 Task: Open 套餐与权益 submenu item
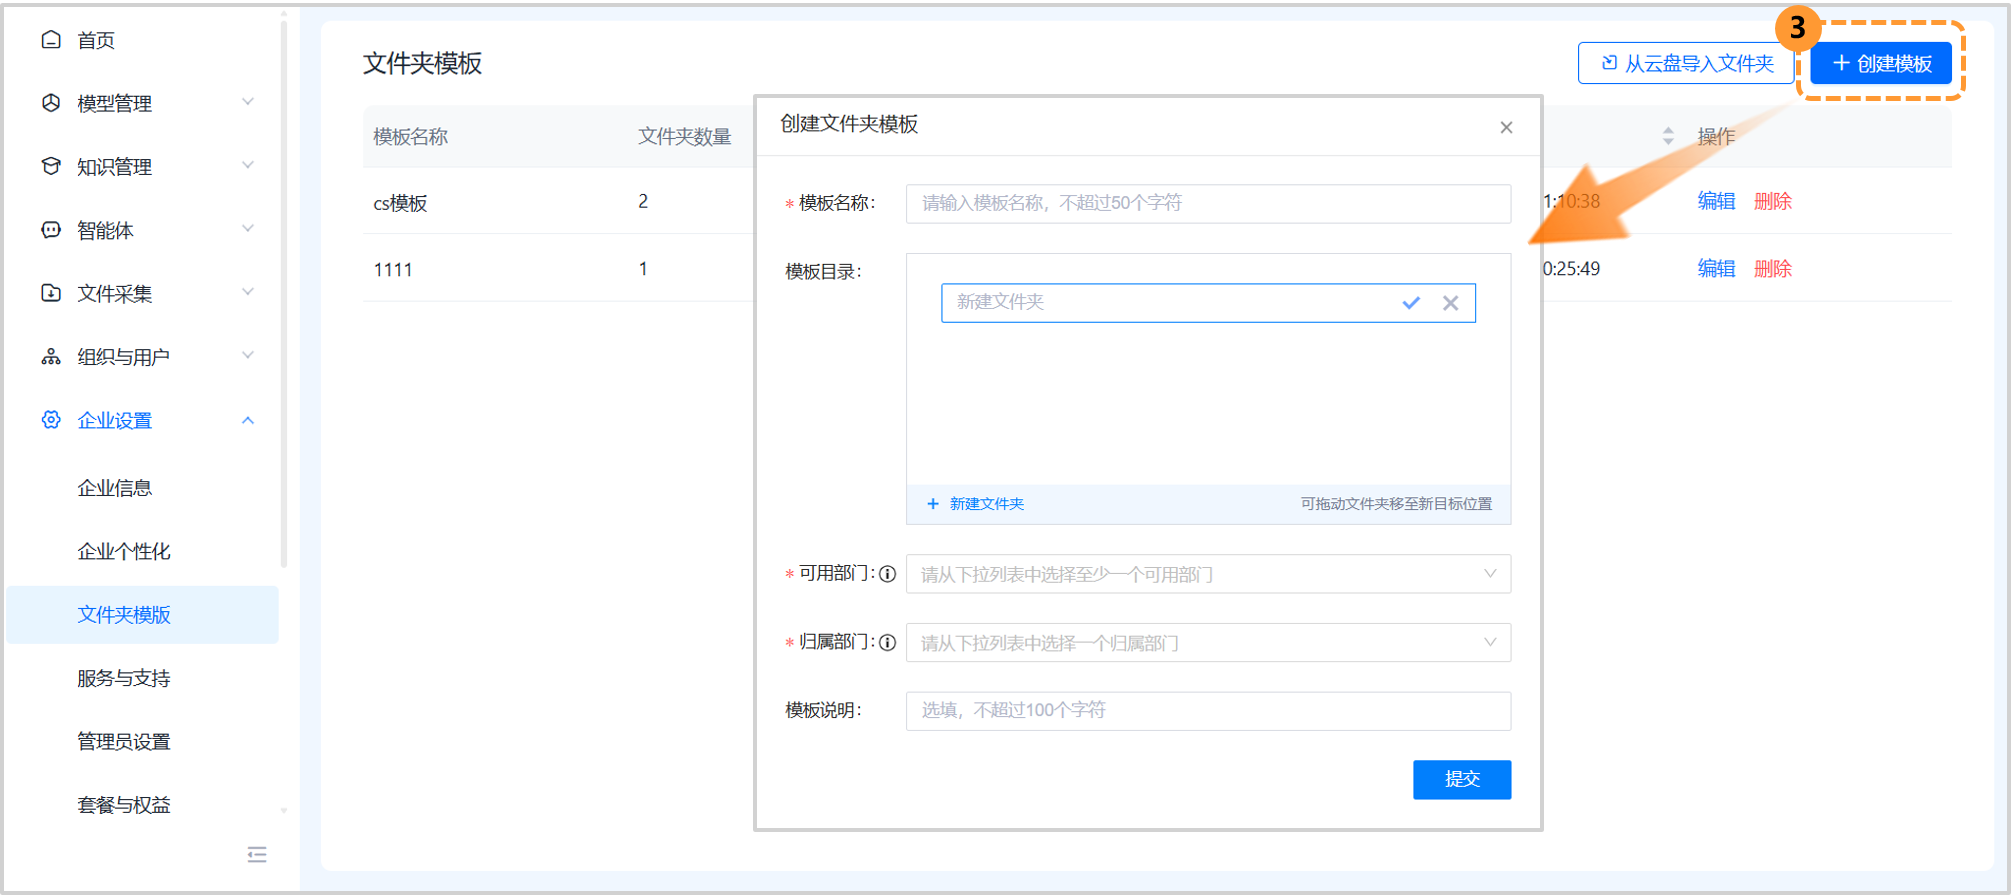(x=124, y=805)
